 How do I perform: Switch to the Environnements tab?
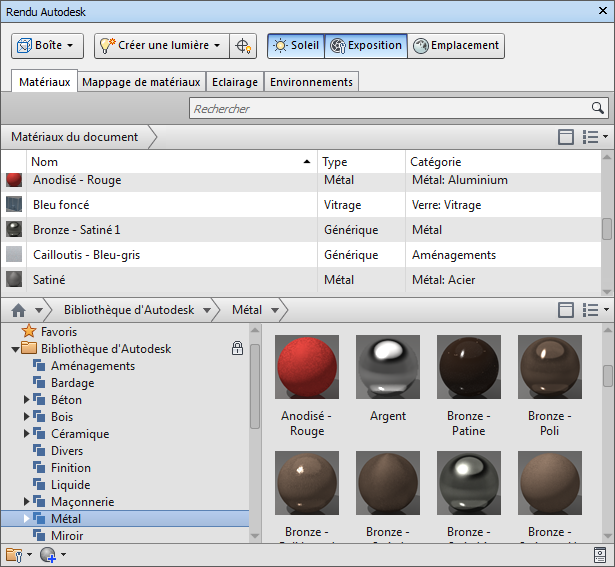(311, 82)
